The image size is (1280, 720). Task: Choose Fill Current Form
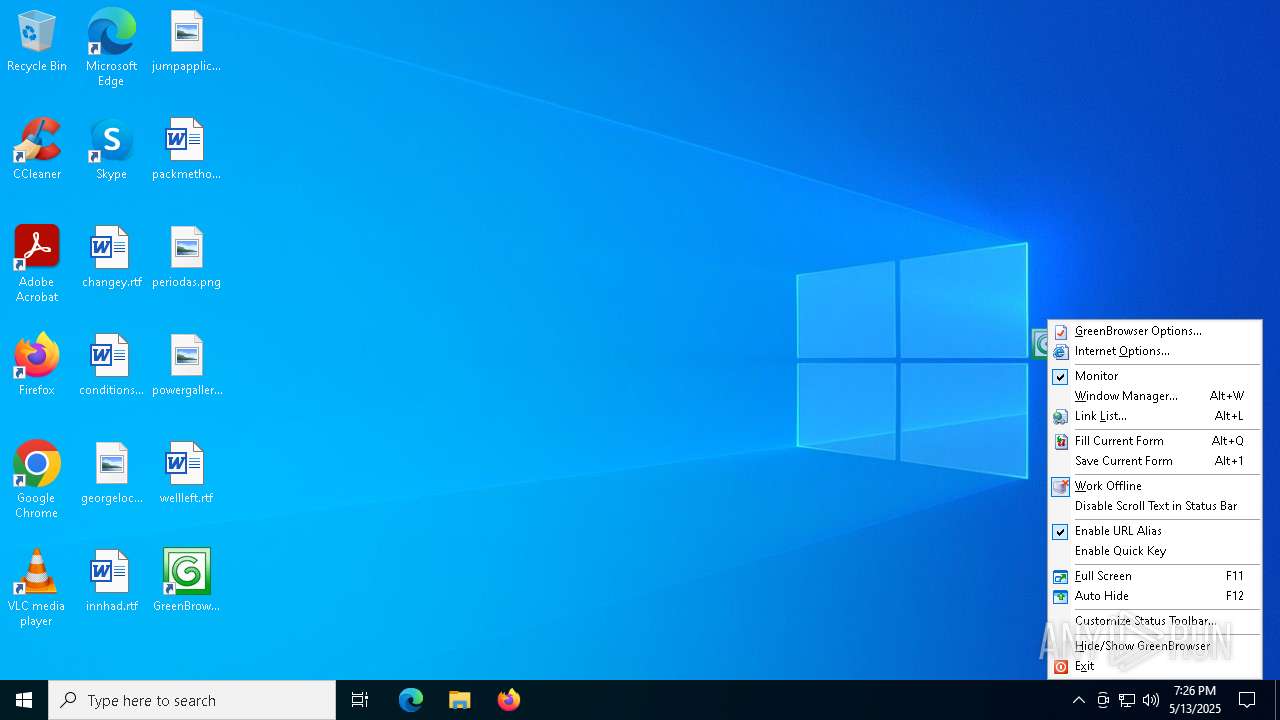pos(1155,441)
